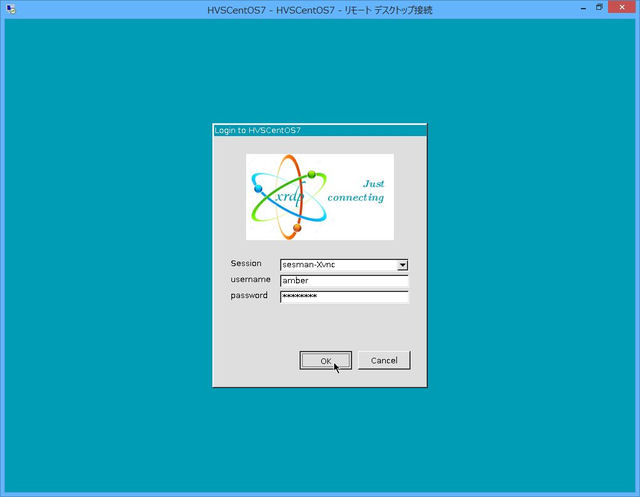This screenshot has width=640, height=497.
Task: Focus the username field containing amber
Action: pos(344,281)
